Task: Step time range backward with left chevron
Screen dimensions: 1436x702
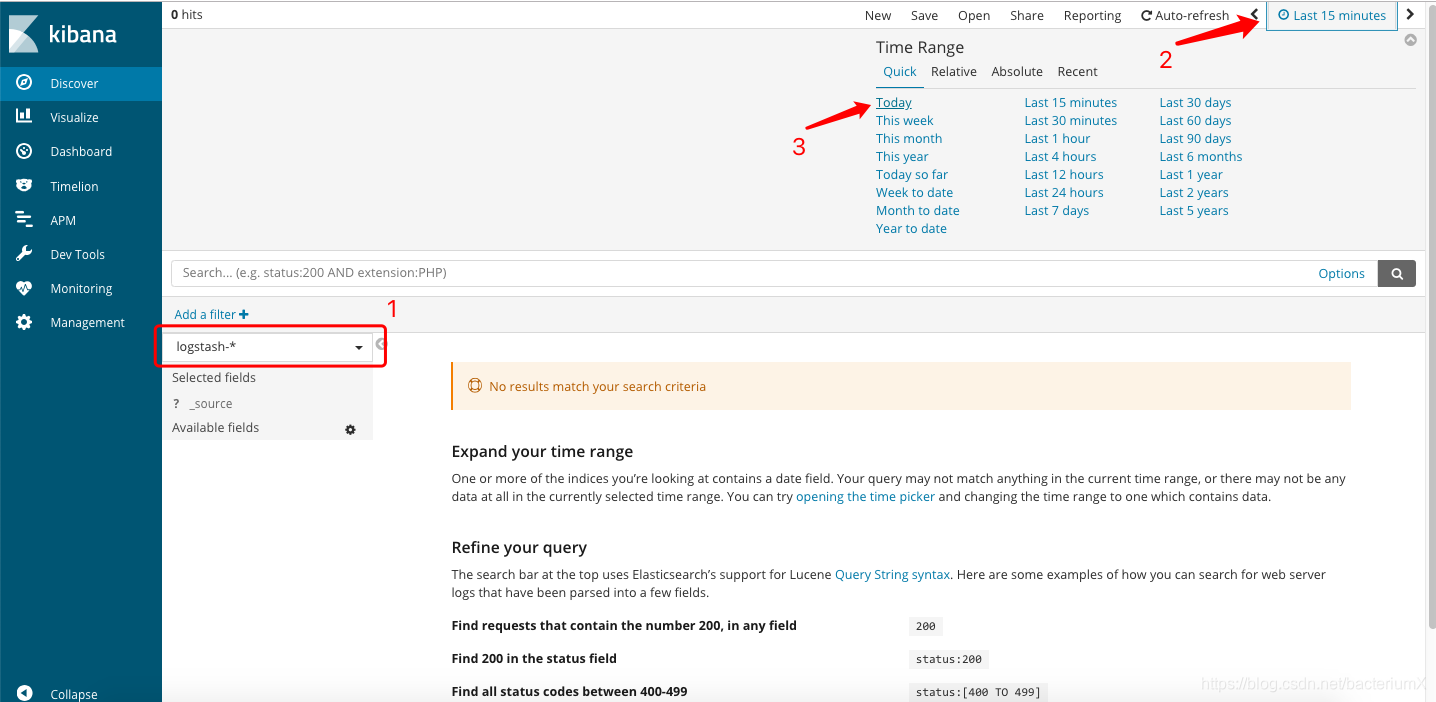Action: [x=1254, y=15]
